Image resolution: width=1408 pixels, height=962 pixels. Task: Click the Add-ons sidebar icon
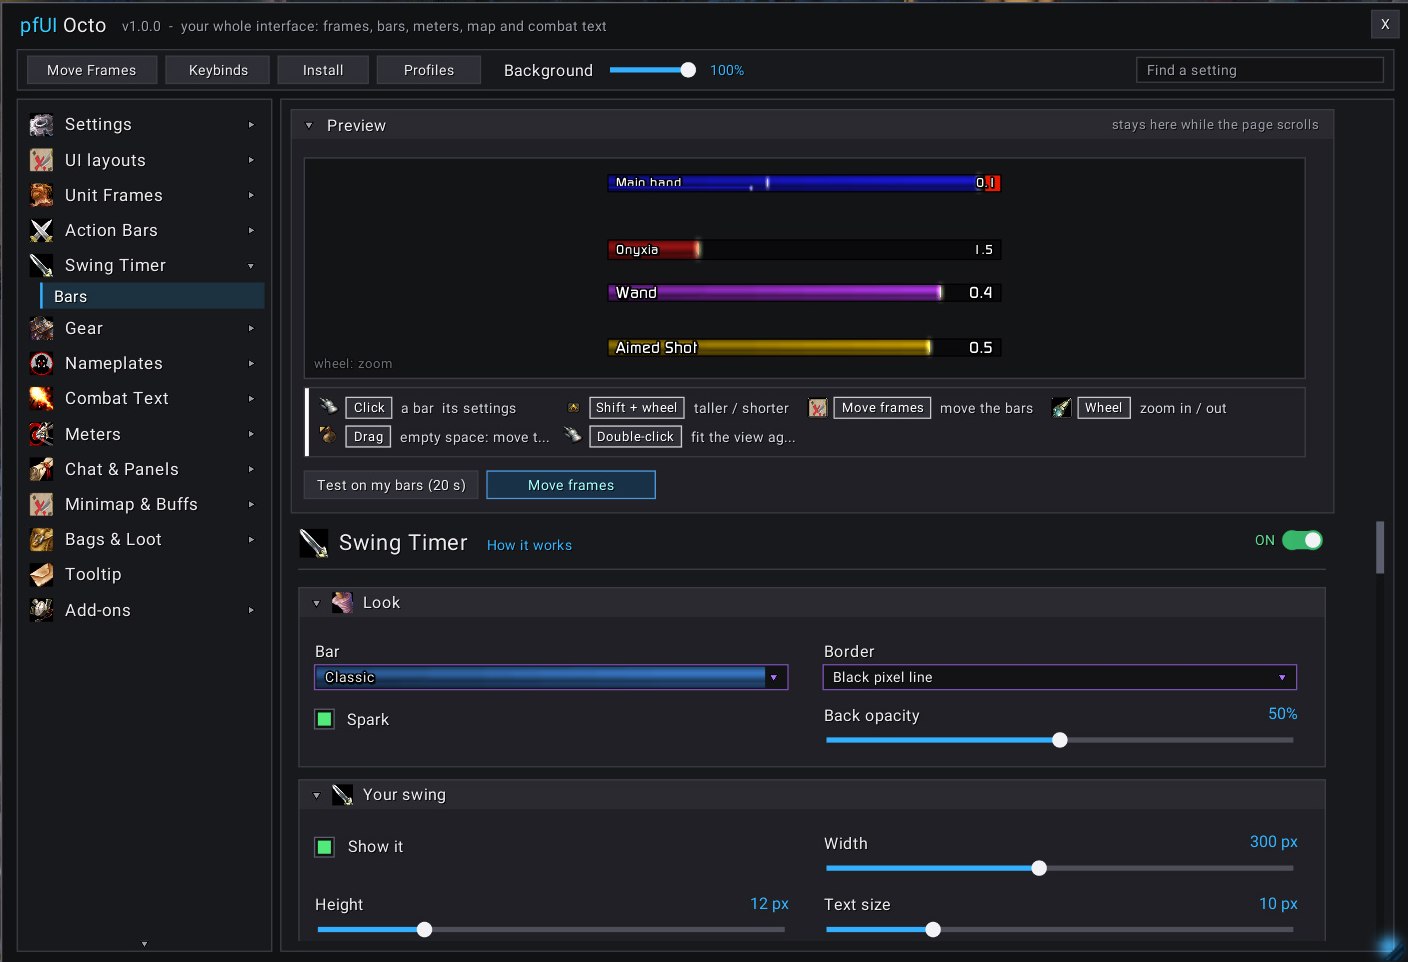pos(41,610)
